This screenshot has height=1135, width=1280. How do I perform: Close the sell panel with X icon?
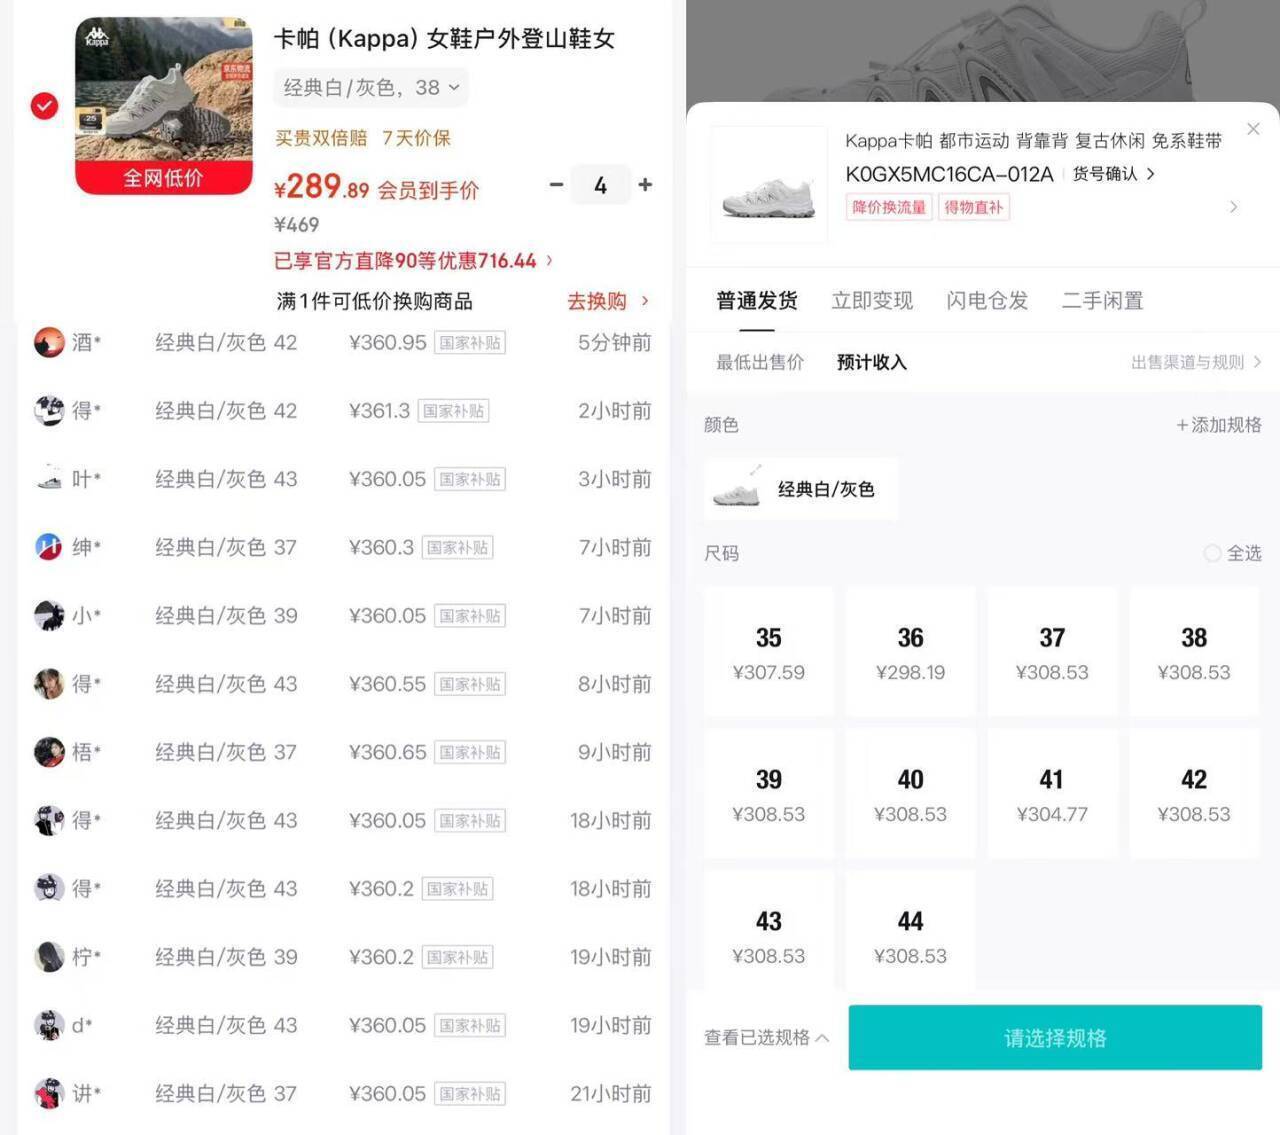[x=1253, y=129]
